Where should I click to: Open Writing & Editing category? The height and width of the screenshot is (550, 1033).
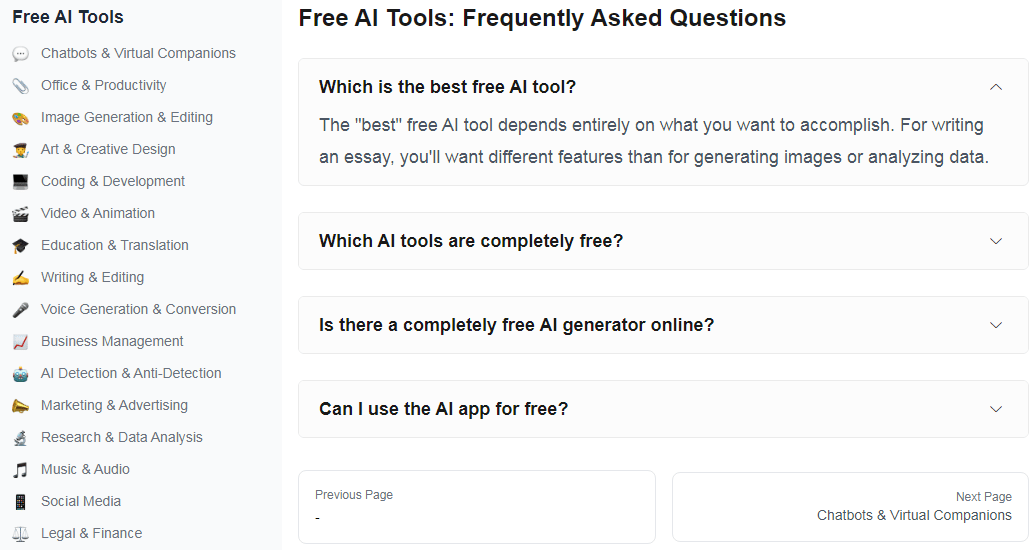pyautogui.click(x=92, y=278)
